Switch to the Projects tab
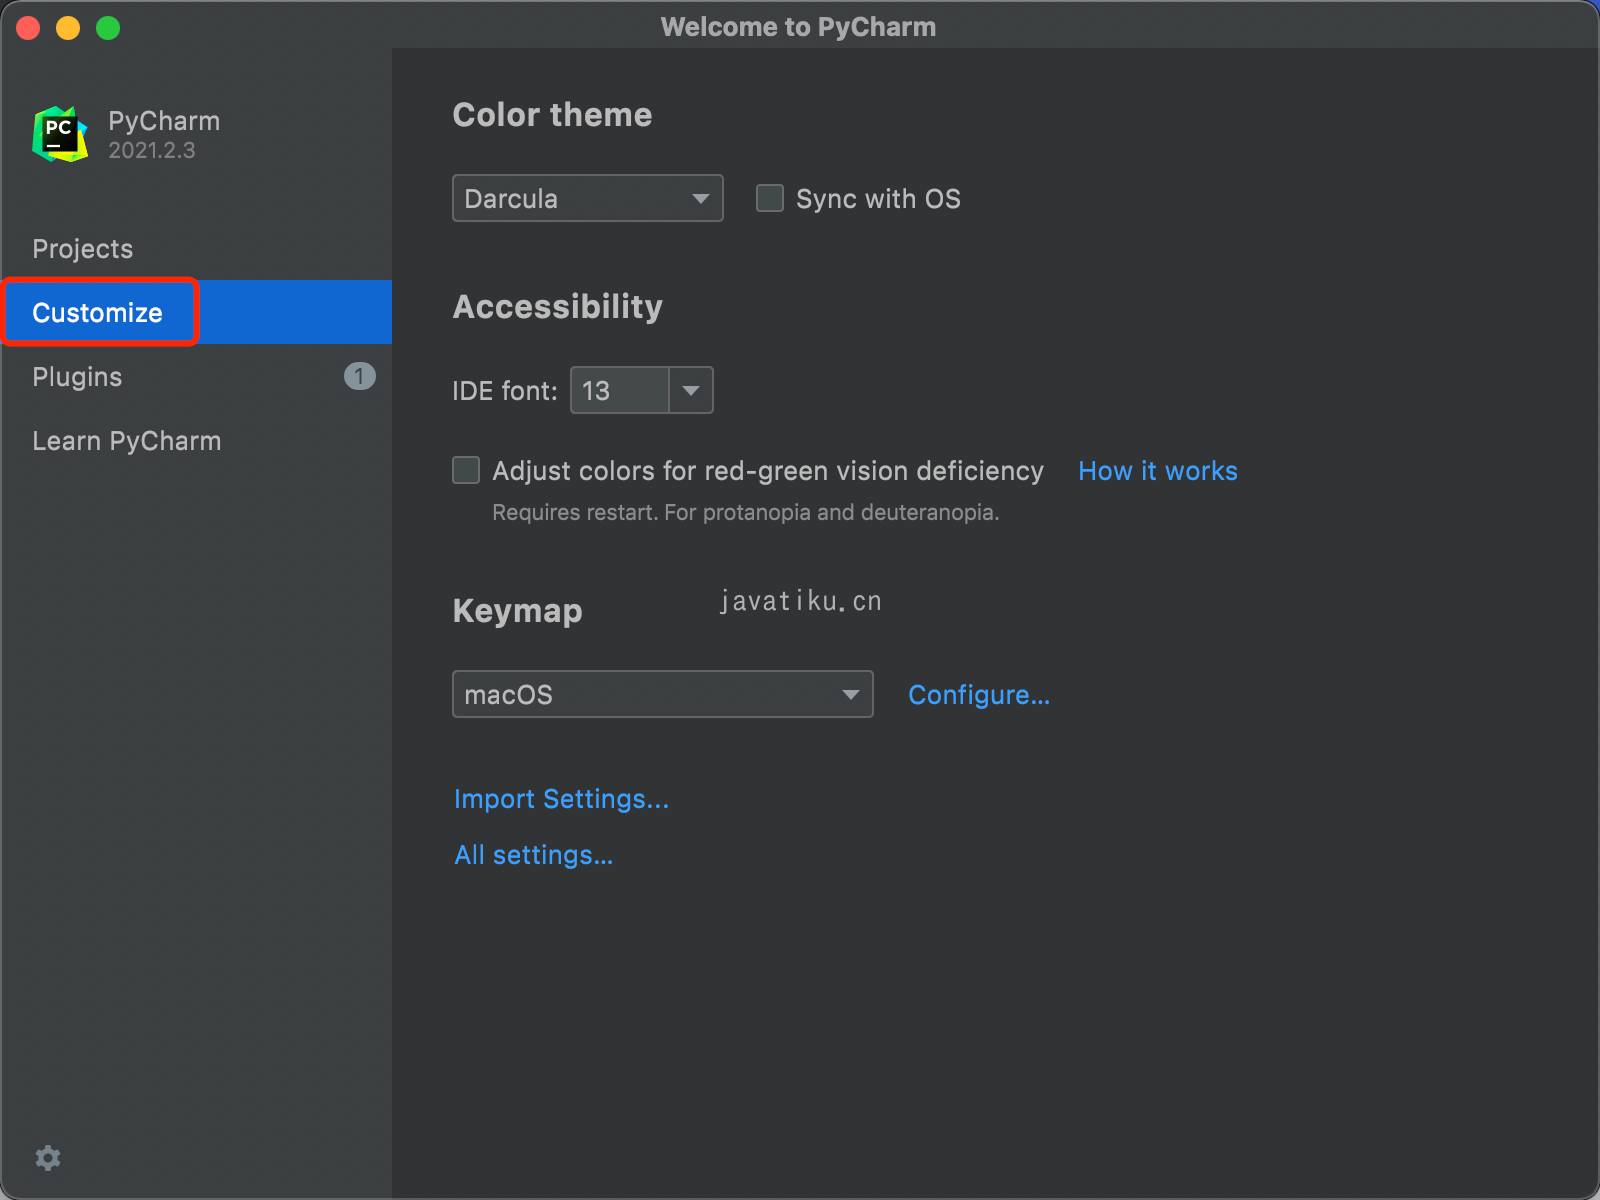The height and width of the screenshot is (1200, 1600). coord(196,248)
